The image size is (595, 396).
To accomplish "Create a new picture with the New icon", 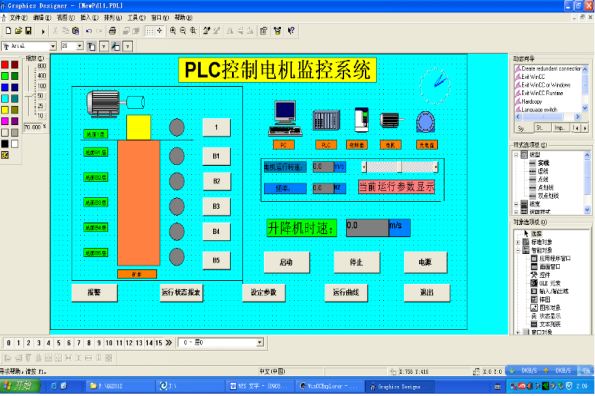I will click(8, 31).
